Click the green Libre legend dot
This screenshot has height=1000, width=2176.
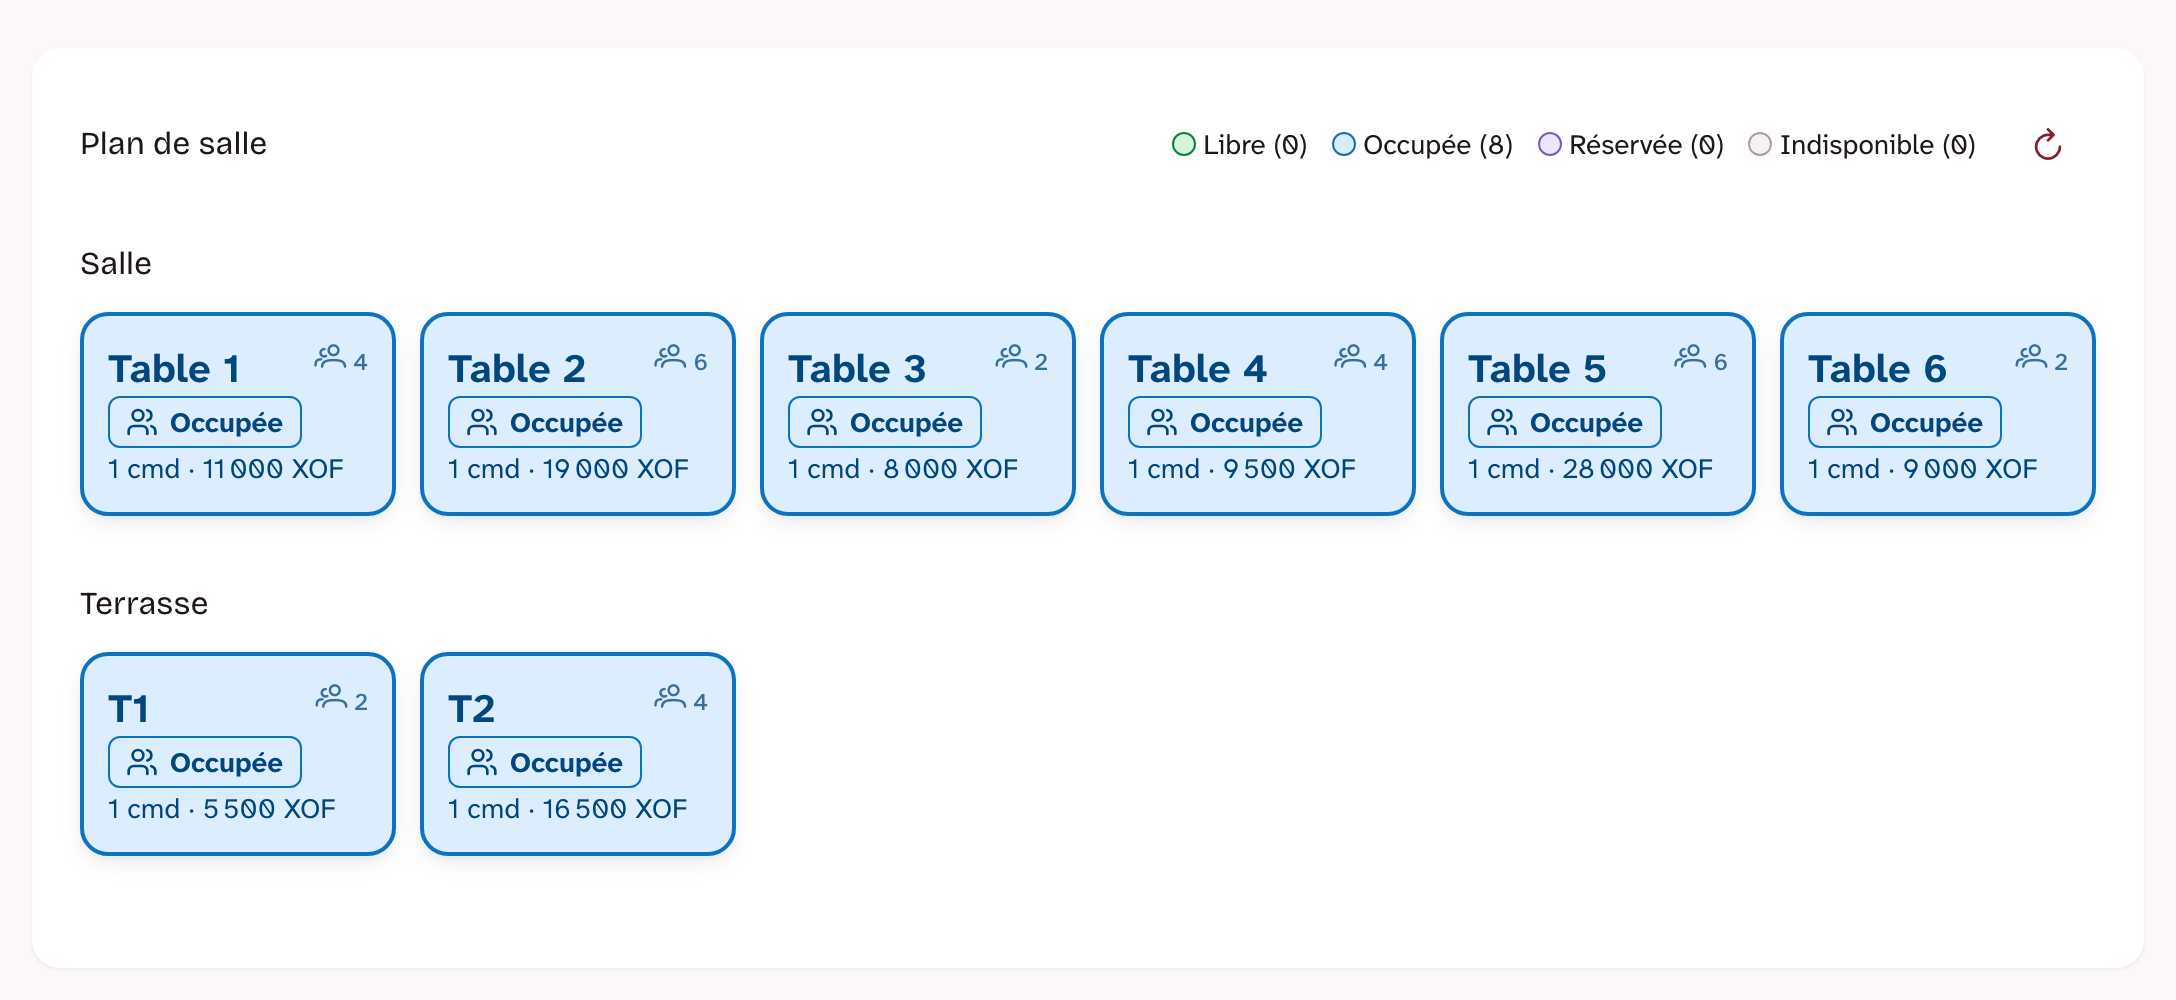click(1184, 145)
